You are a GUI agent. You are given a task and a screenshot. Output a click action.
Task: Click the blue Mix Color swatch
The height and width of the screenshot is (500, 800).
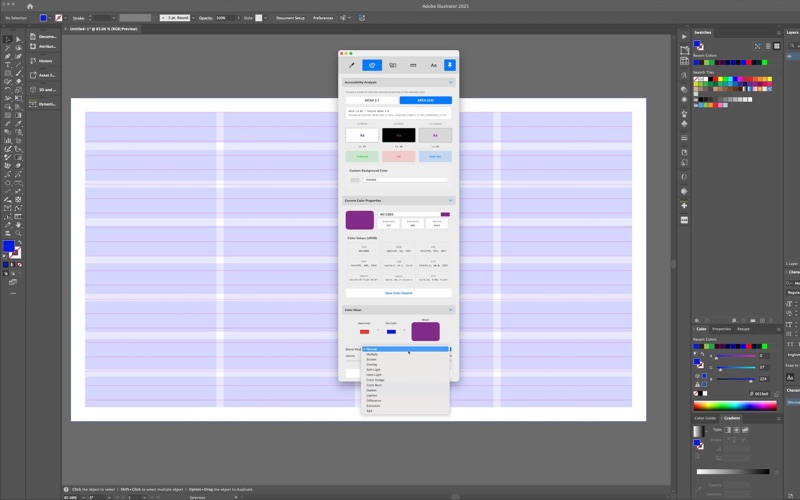(391, 332)
